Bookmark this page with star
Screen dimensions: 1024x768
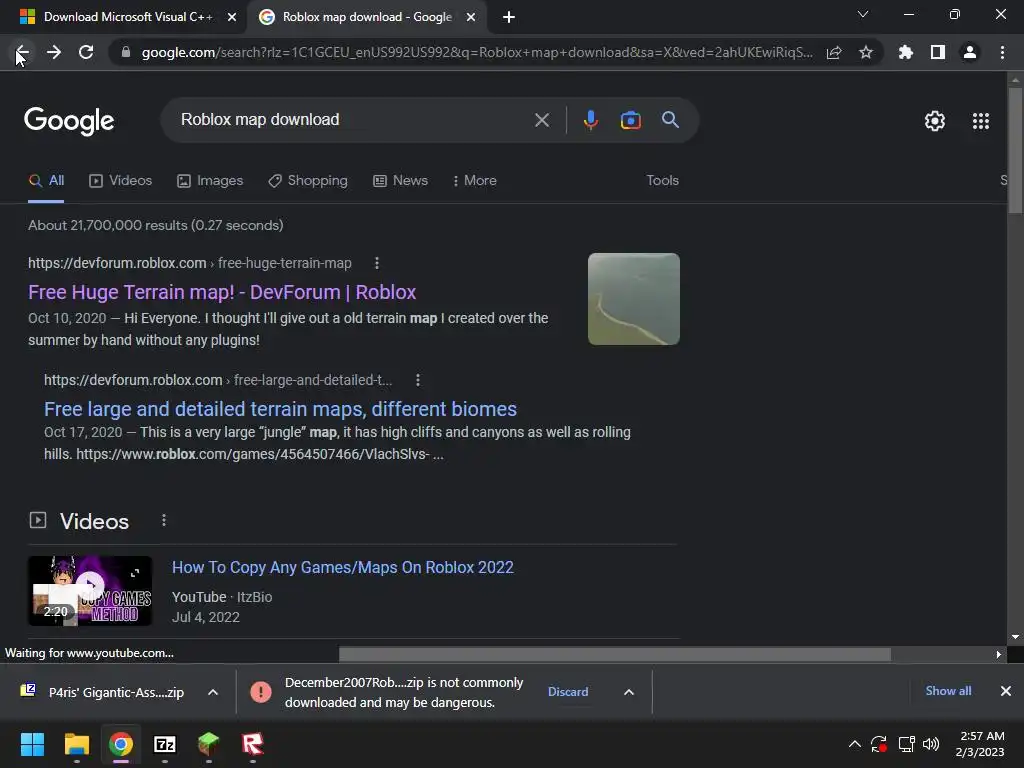(x=866, y=52)
